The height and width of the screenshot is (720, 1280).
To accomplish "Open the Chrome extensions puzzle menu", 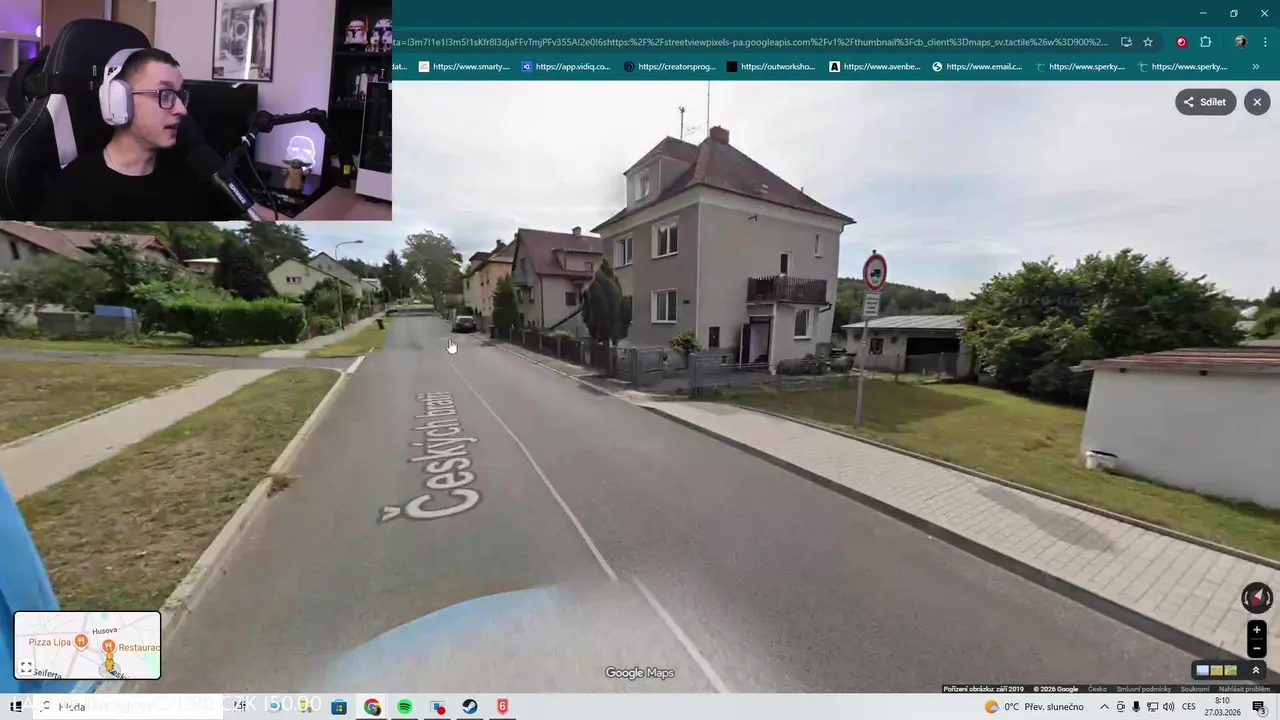I will pyautogui.click(x=1205, y=42).
